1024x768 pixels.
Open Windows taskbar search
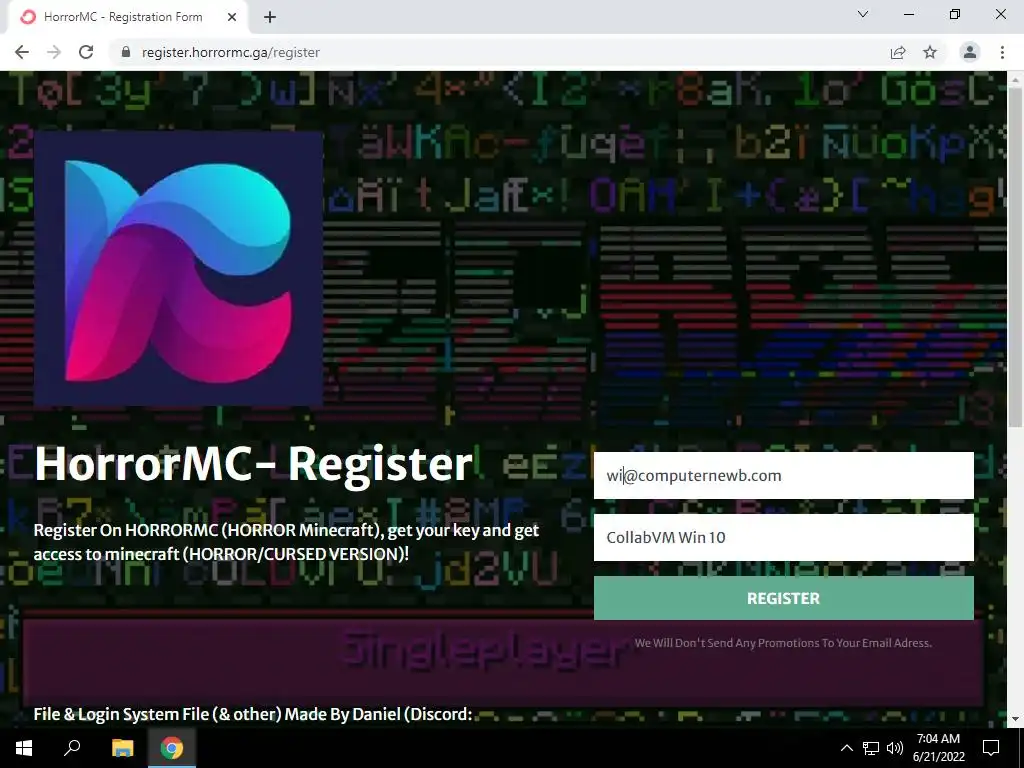72,748
